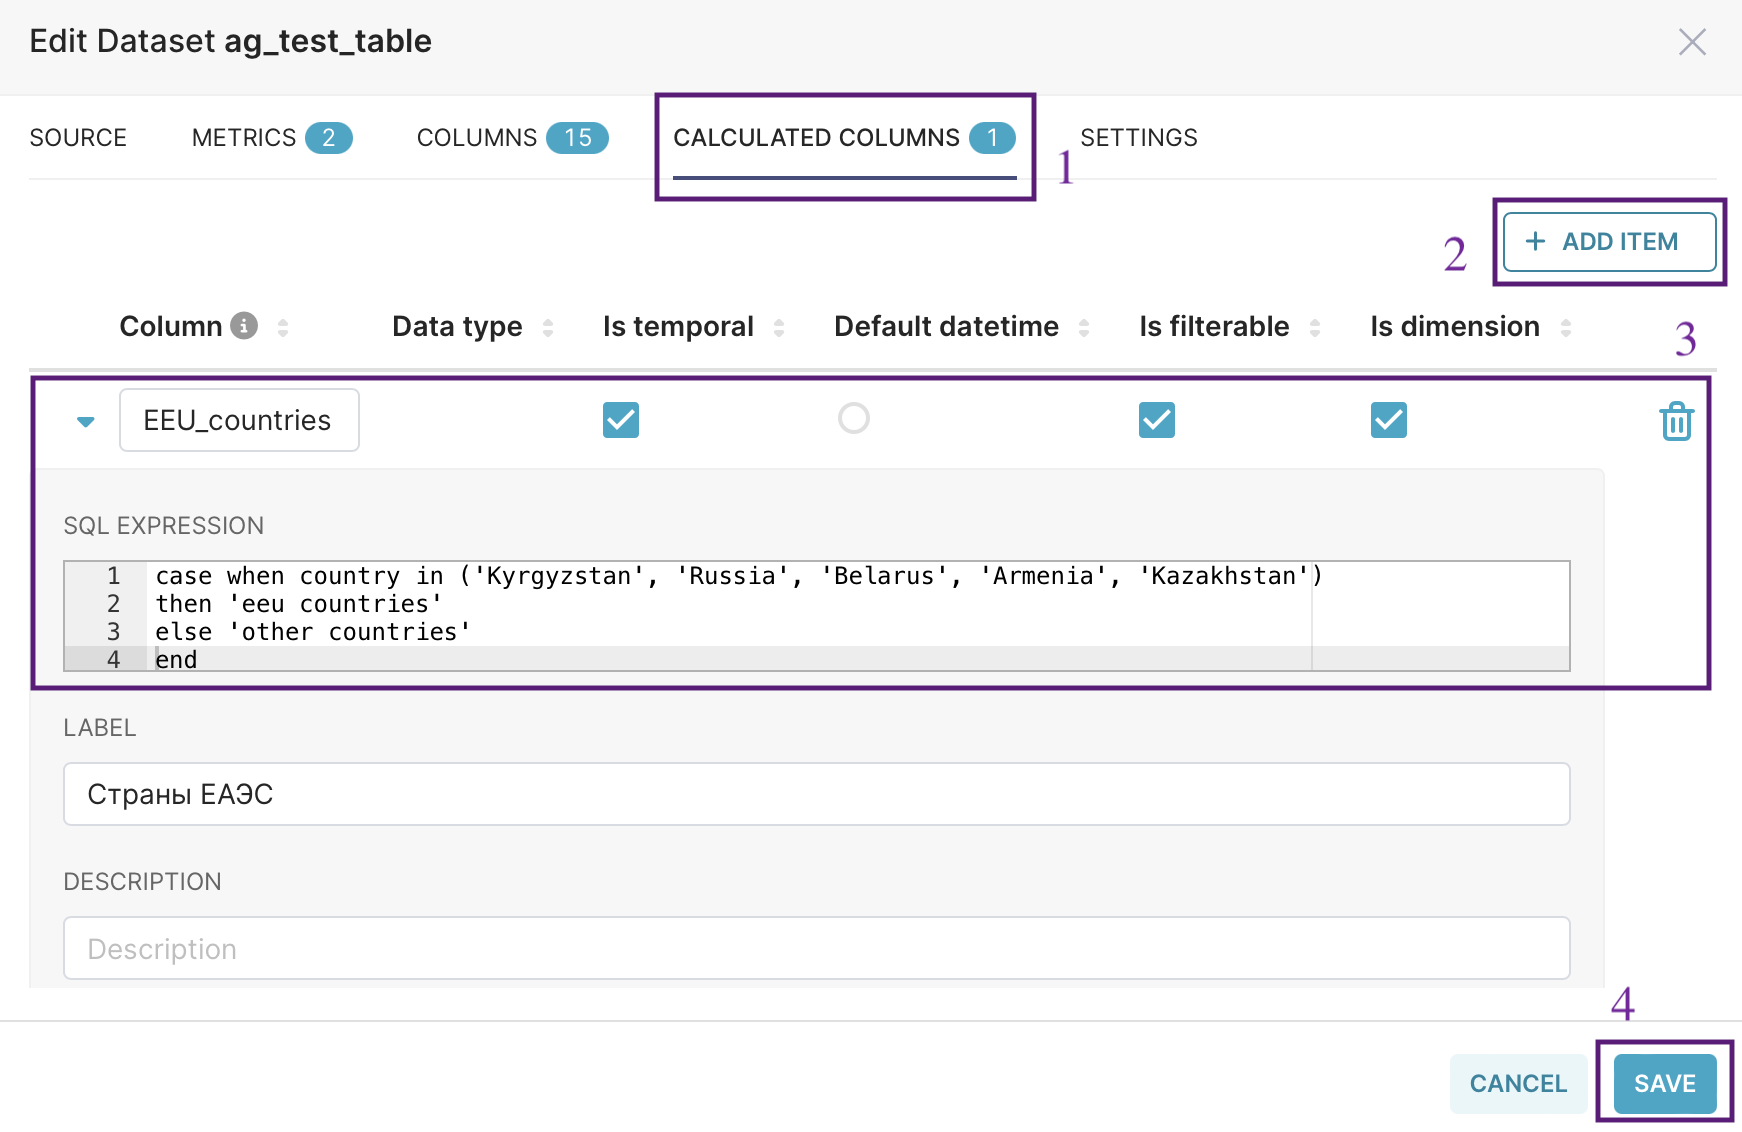
Task: Click the Add Item button
Action: [x=1609, y=242]
